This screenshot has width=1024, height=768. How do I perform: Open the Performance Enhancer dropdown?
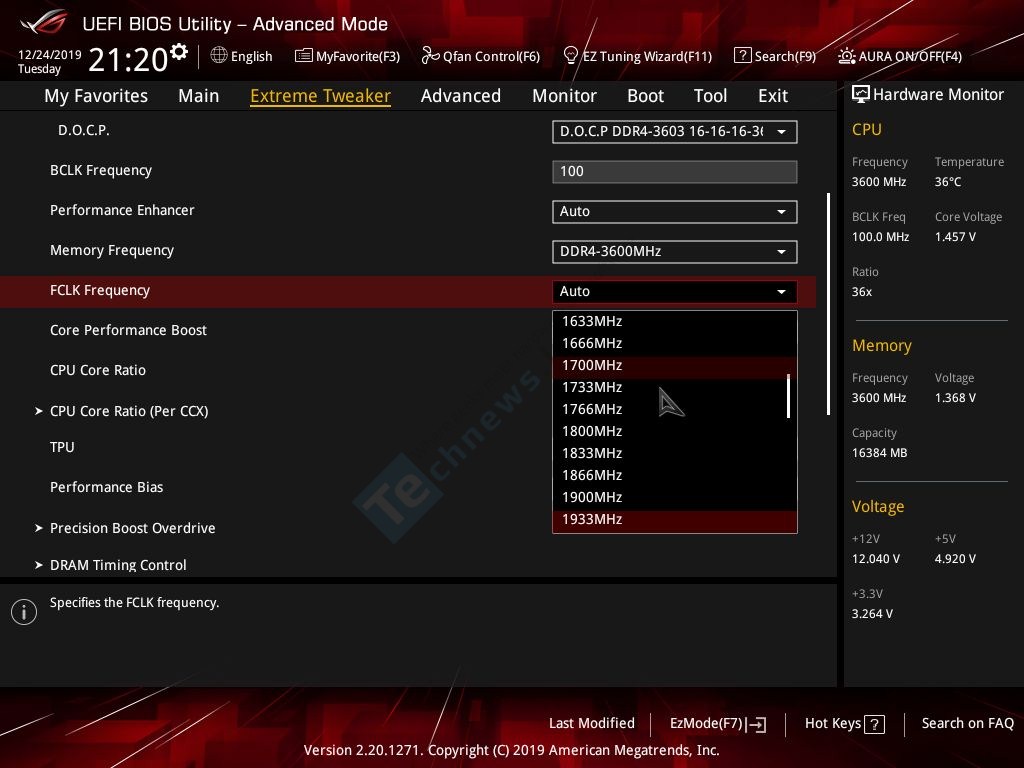pyautogui.click(x=675, y=212)
